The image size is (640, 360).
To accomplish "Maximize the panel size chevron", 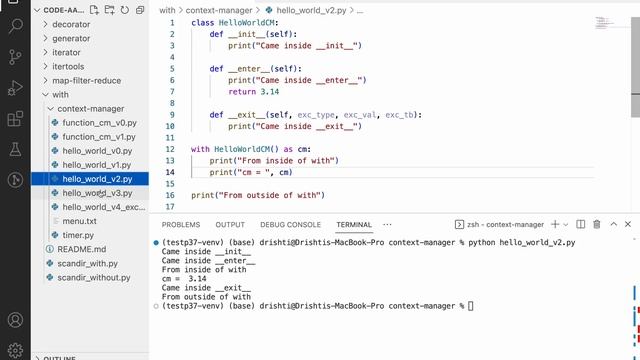I will pos(613,224).
